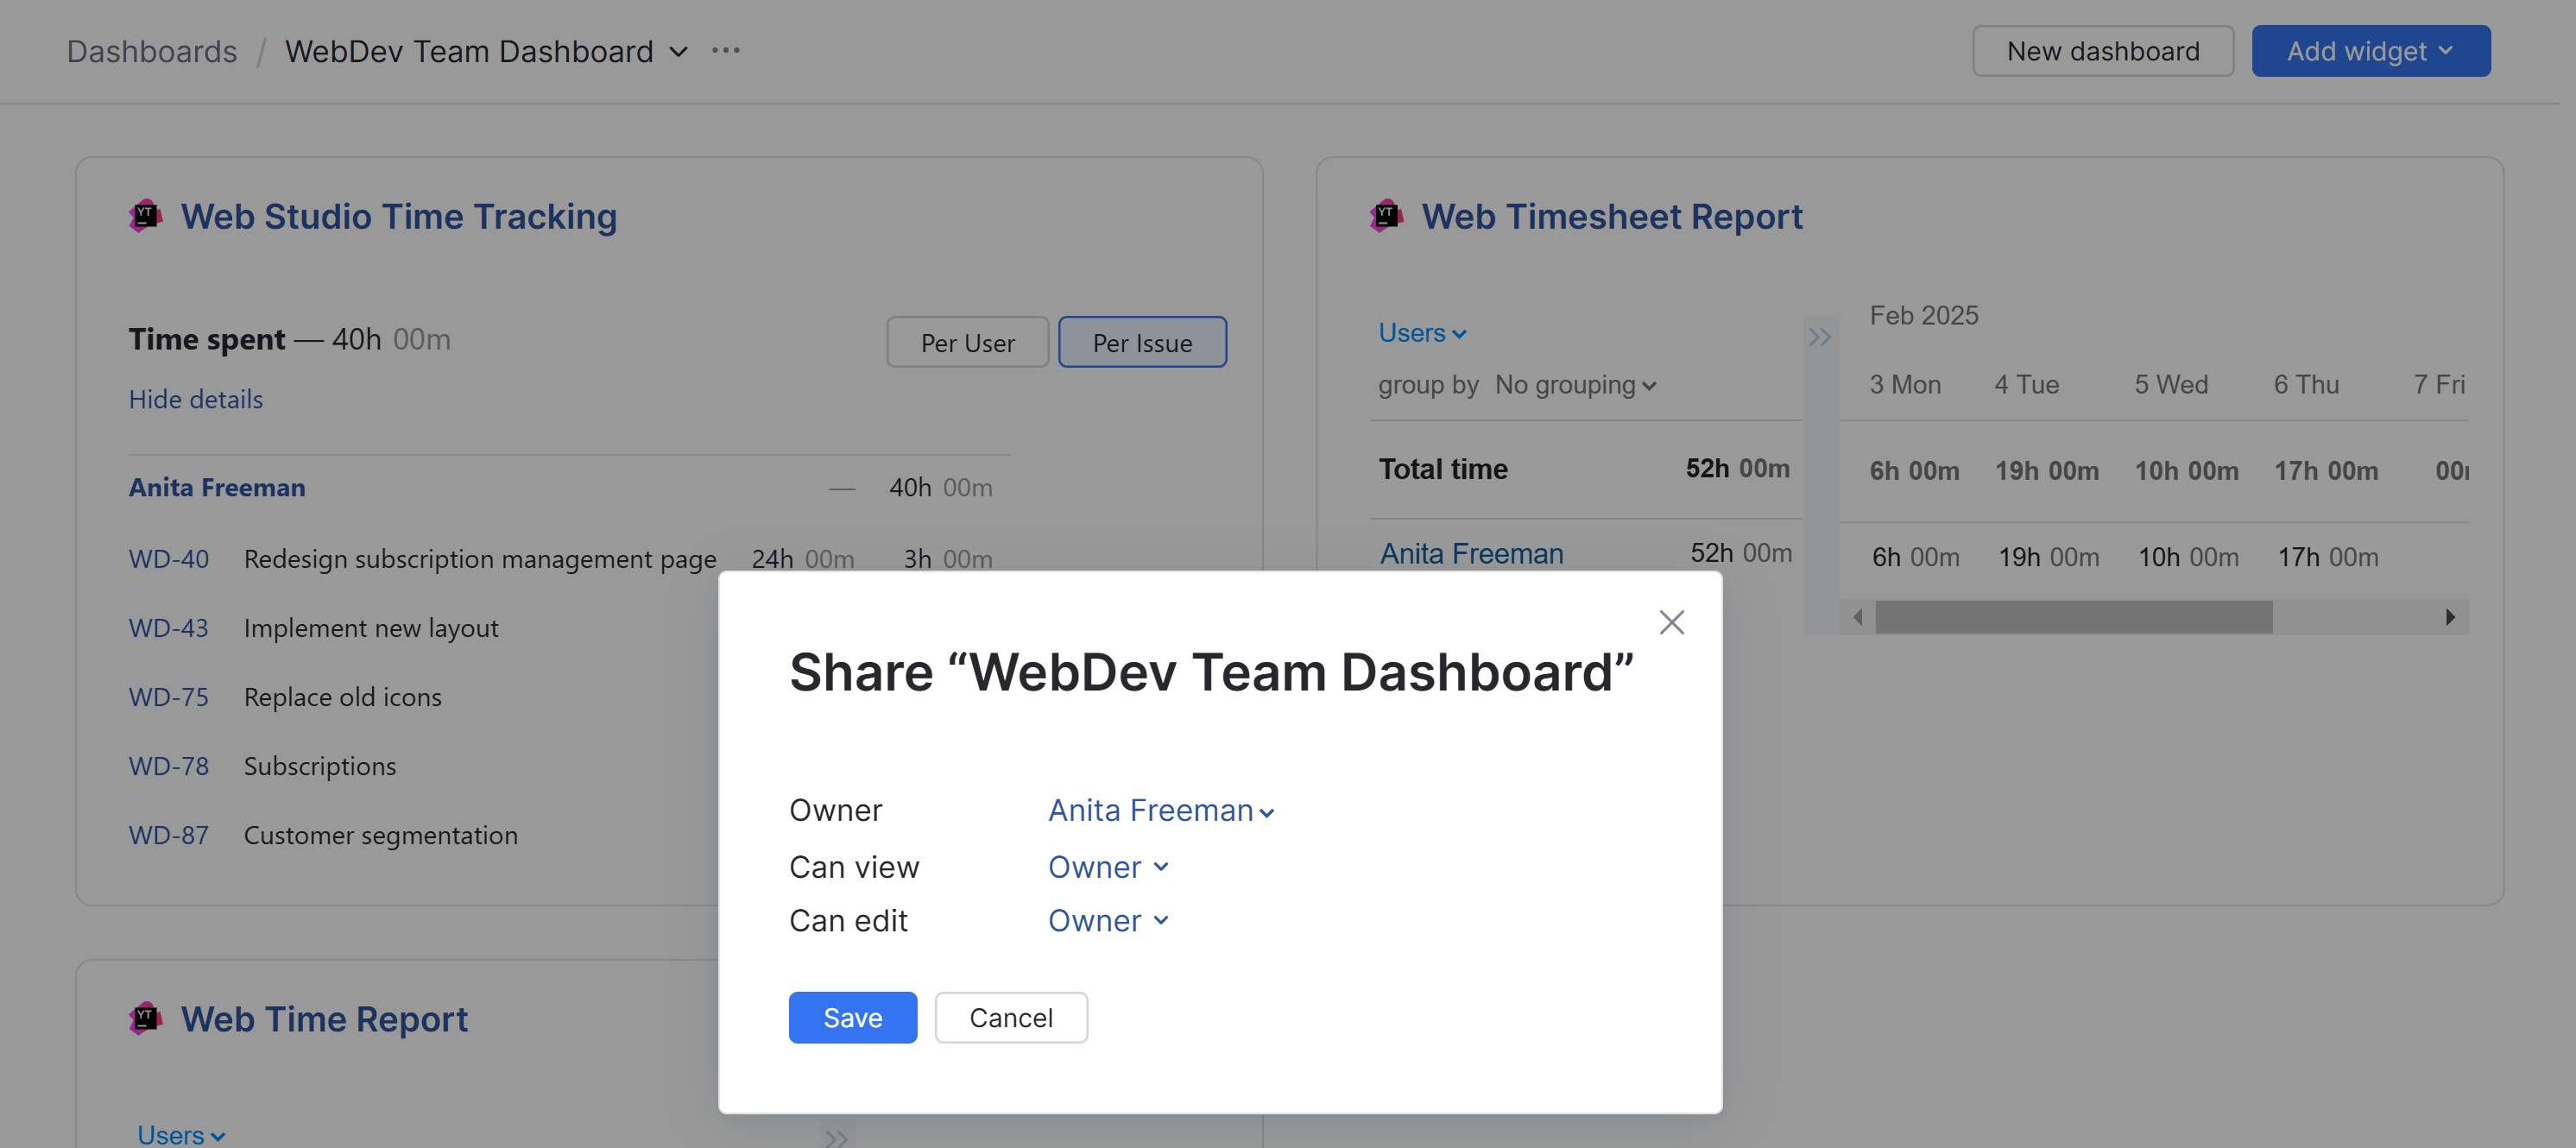Screen dimensions: 2576x1148
Task: Switch time view to Per Issue
Action: [x=1142, y=343]
